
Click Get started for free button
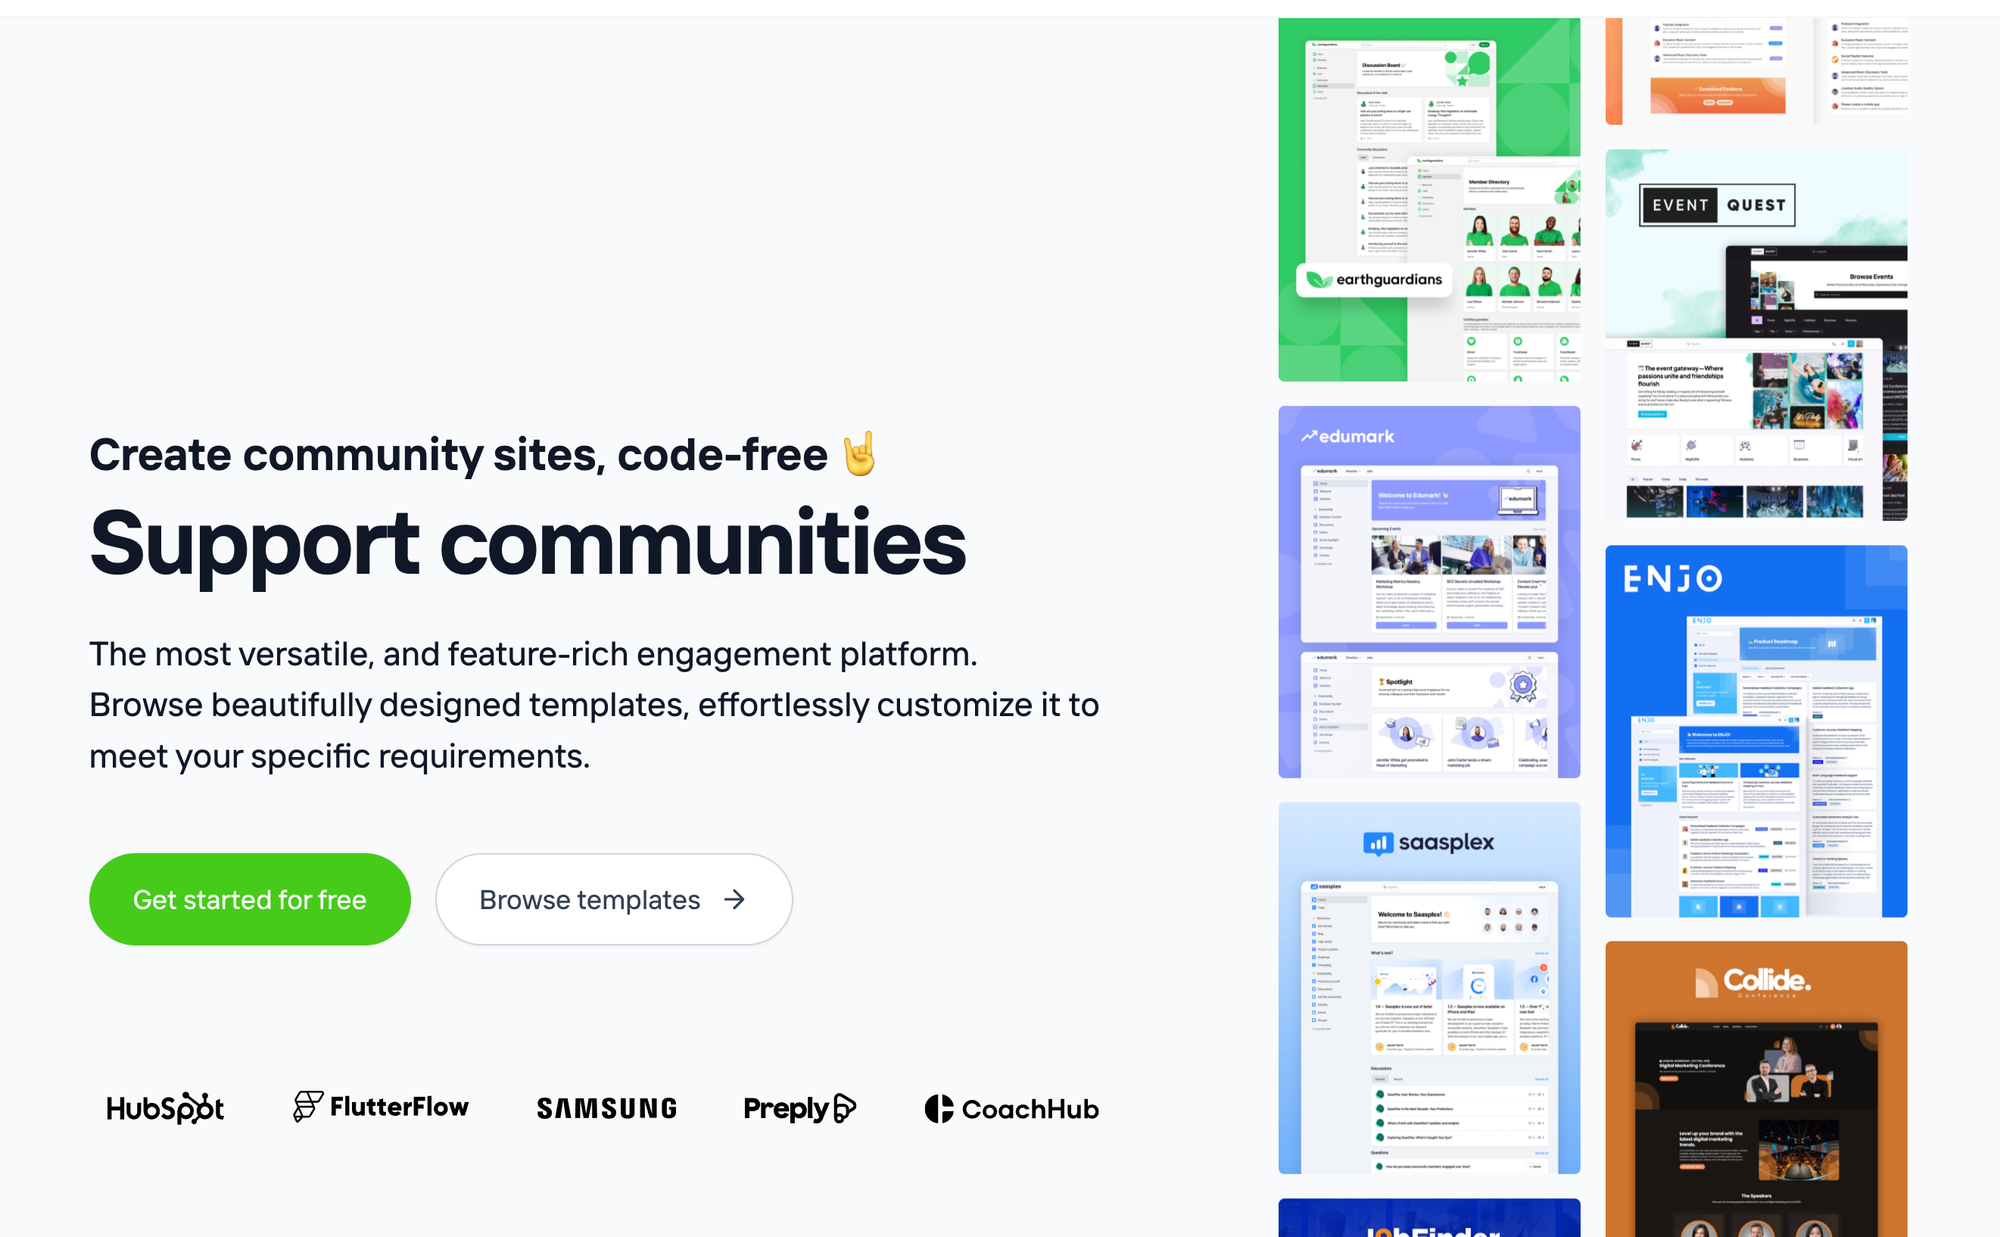coord(249,898)
